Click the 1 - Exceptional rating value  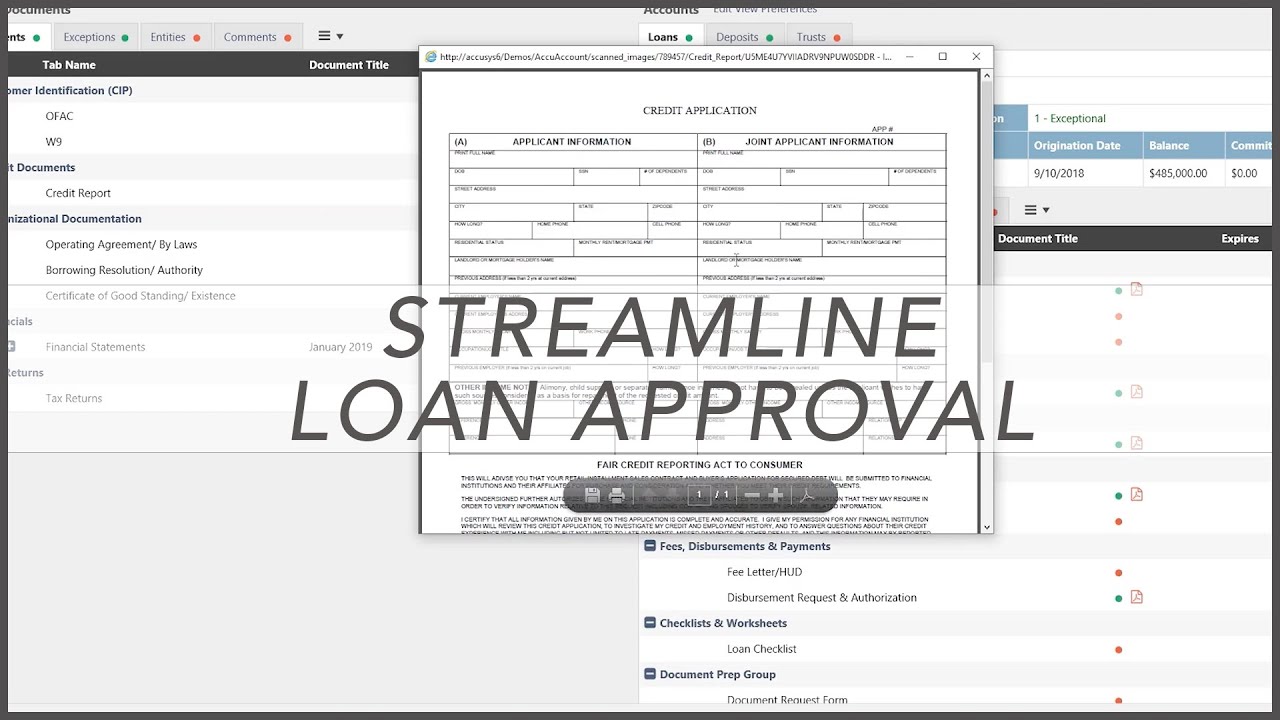click(1070, 118)
